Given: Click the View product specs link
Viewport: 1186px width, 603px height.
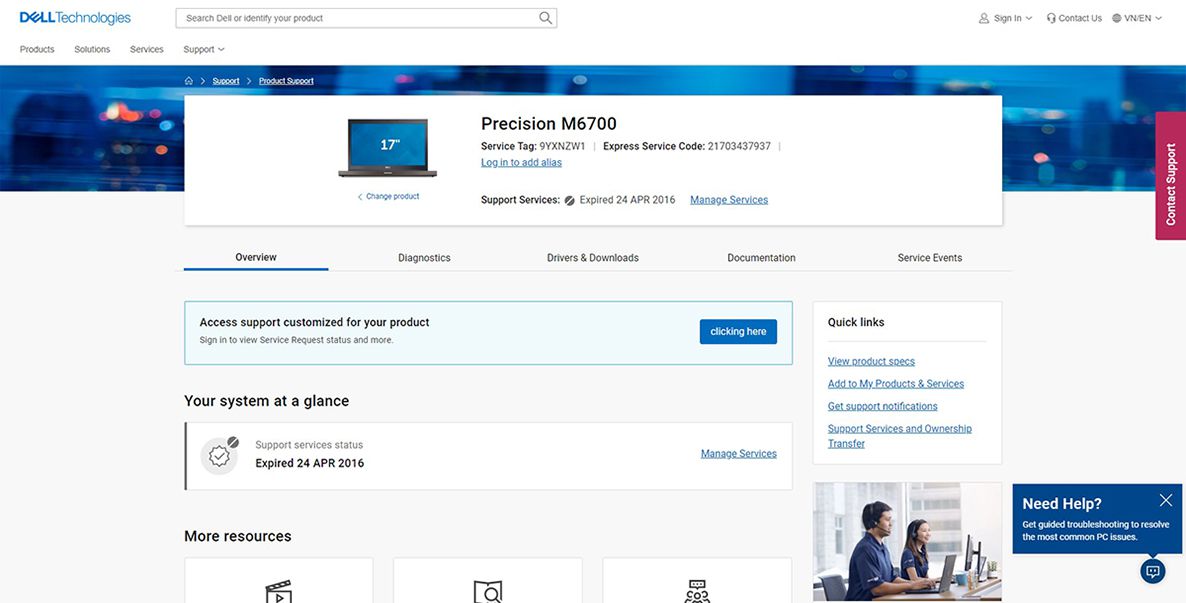Looking at the screenshot, I should coord(870,360).
